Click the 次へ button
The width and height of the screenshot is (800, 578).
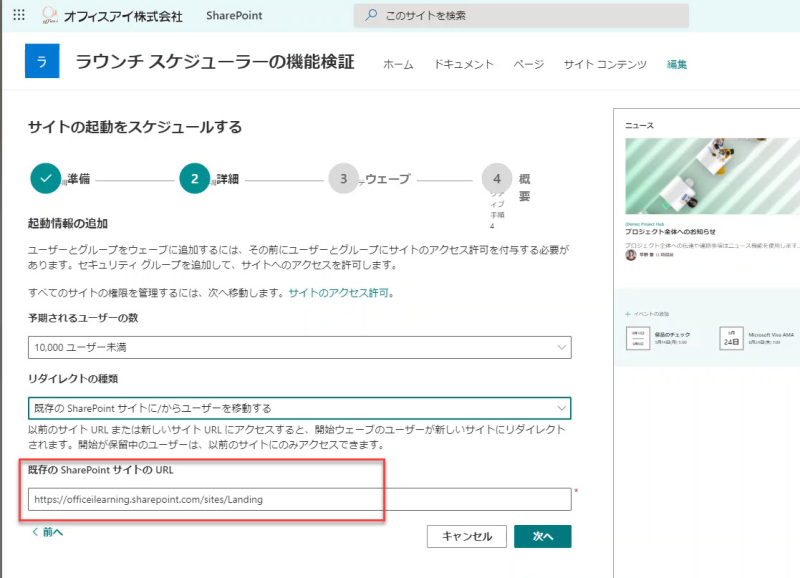pyautogui.click(x=543, y=536)
